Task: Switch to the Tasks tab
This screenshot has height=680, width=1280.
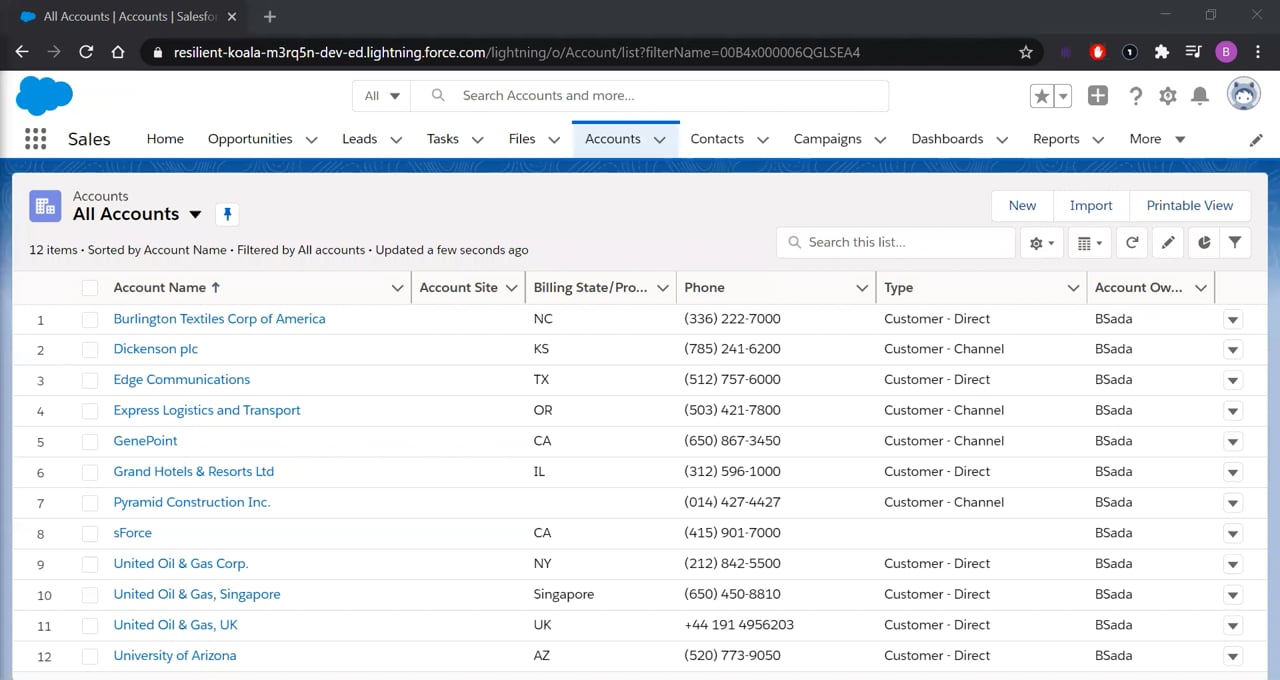Action: (443, 139)
